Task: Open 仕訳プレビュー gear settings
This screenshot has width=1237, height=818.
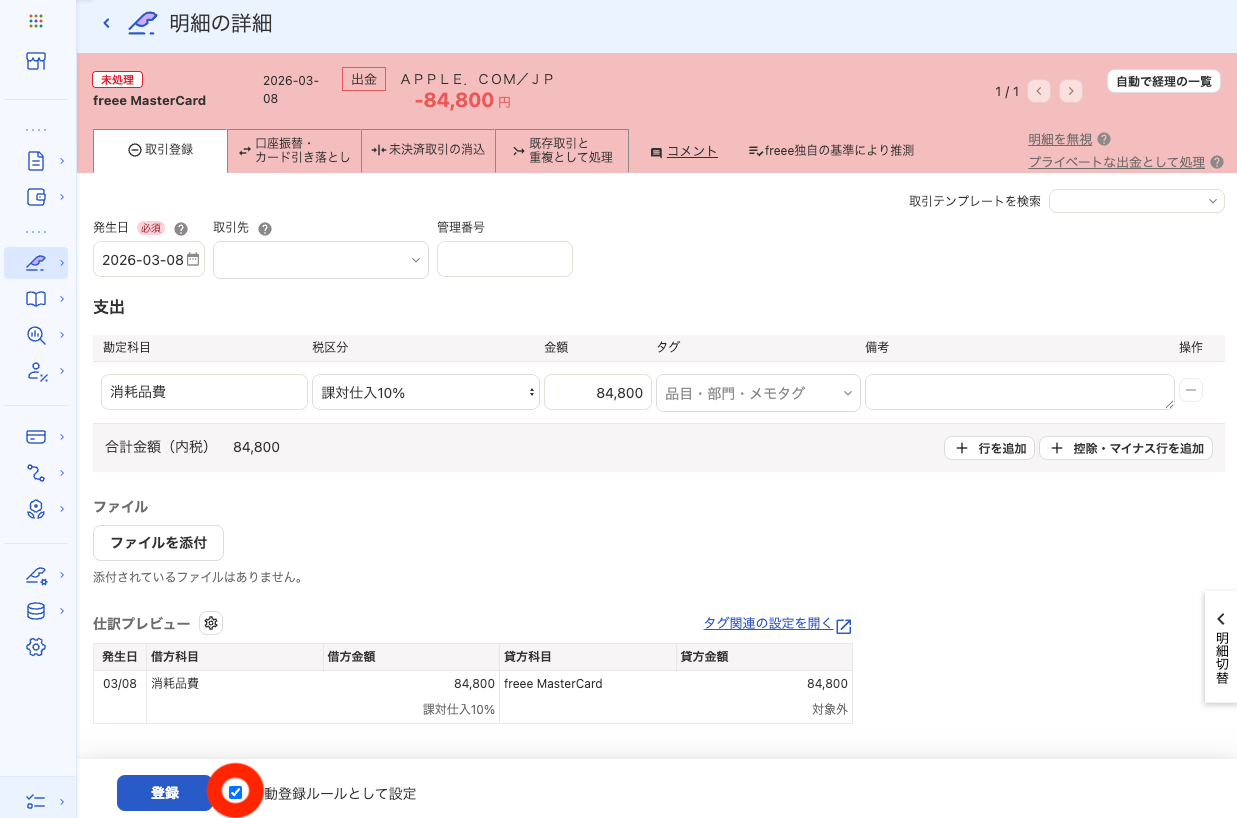Action: [211, 623]
